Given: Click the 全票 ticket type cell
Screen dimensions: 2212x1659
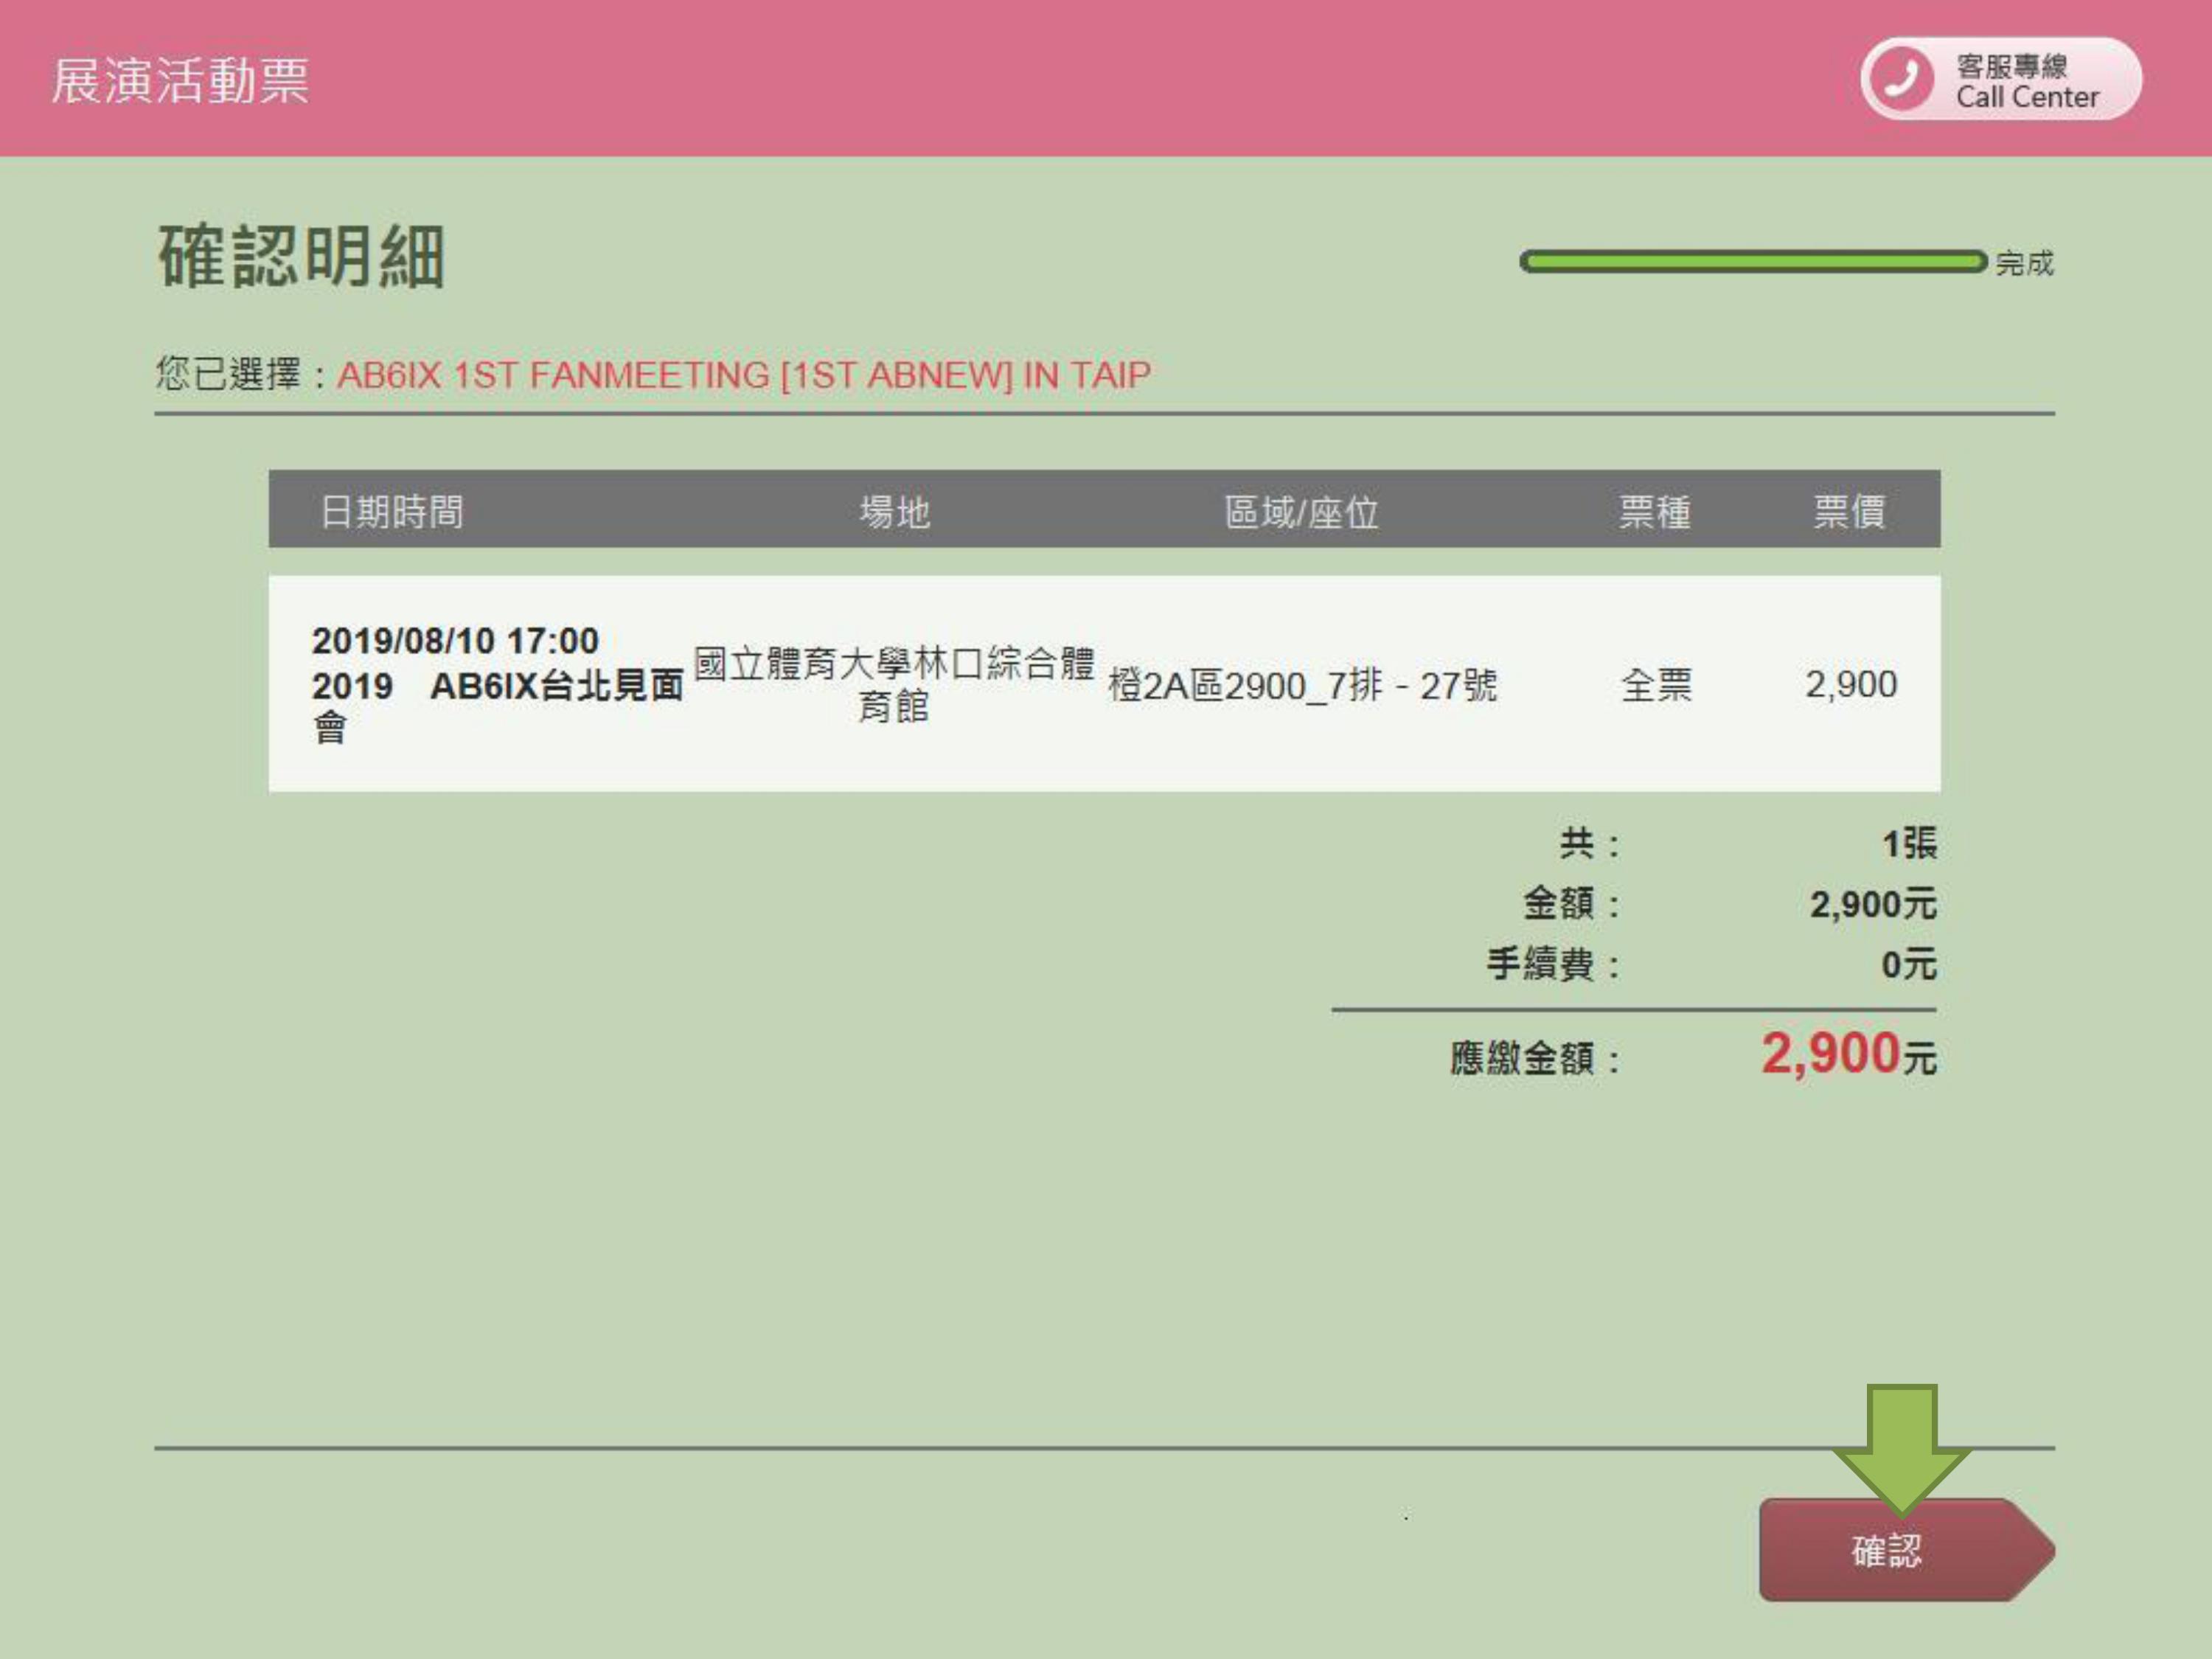Looking at the screenshot, I should (1656, 686).
